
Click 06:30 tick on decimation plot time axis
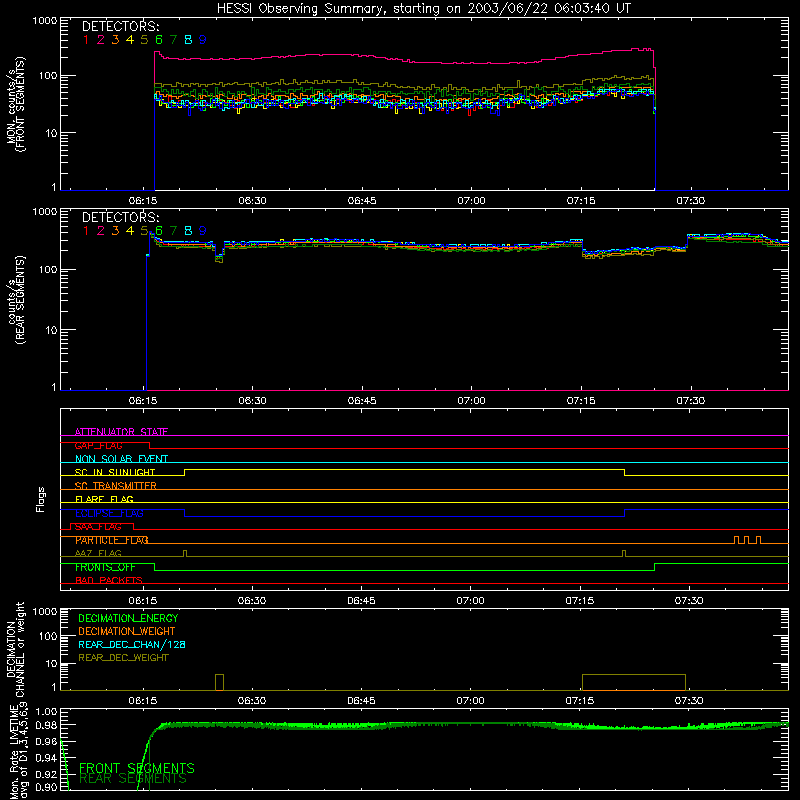point(252,701)
